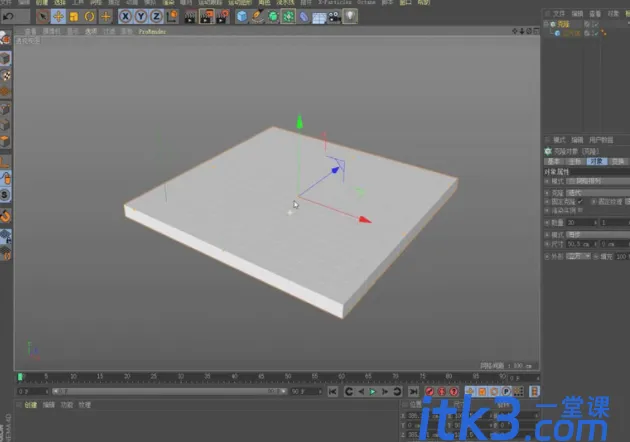Click the red Record Active Objects button
630x442 pixels.
(x=430, y=391)
